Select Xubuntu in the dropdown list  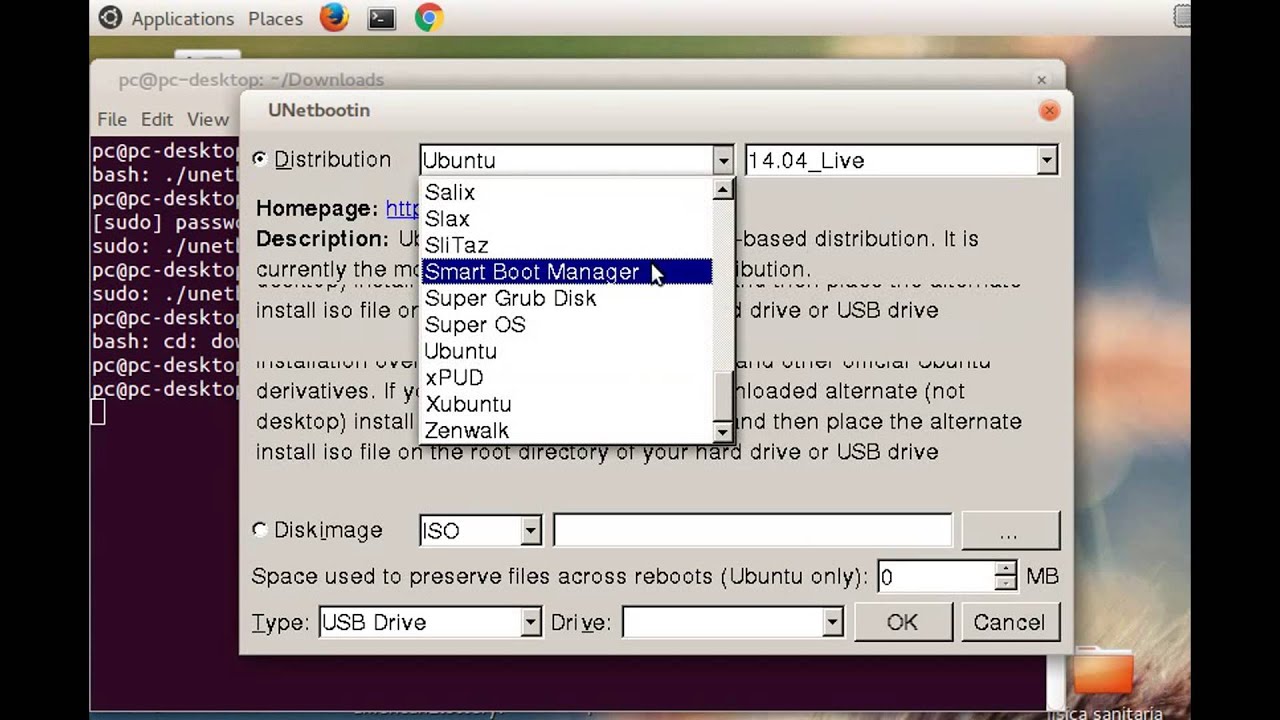point(567,404)
